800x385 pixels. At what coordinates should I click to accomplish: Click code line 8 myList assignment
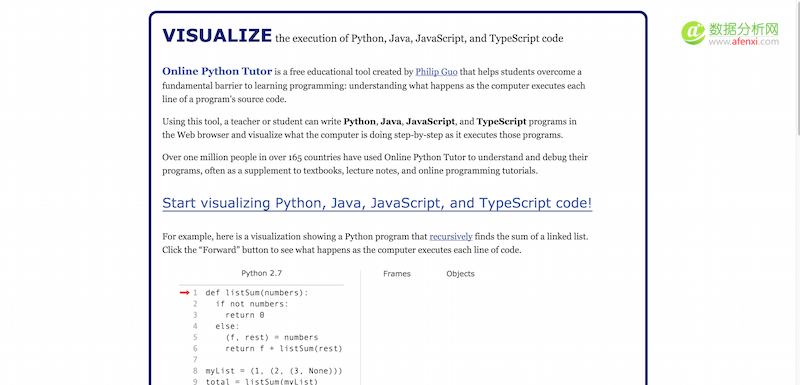click(x=273, y=371)
